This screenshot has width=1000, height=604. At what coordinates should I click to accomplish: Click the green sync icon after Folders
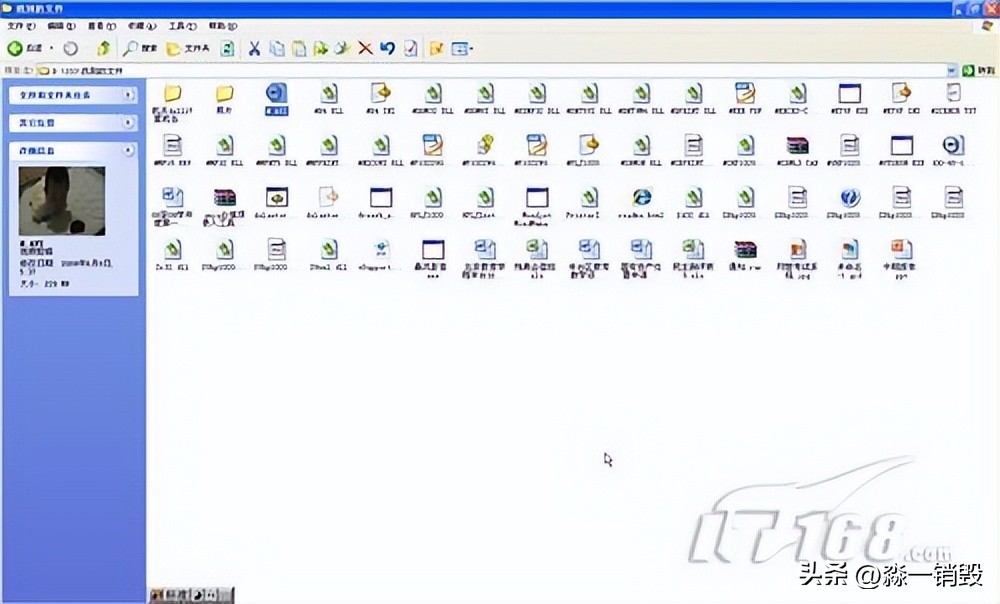228,48
